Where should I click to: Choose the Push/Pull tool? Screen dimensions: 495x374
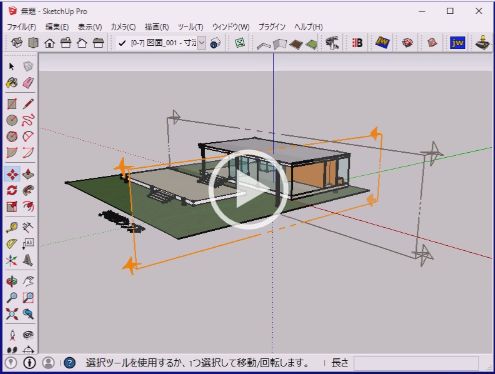coord(28,174)
